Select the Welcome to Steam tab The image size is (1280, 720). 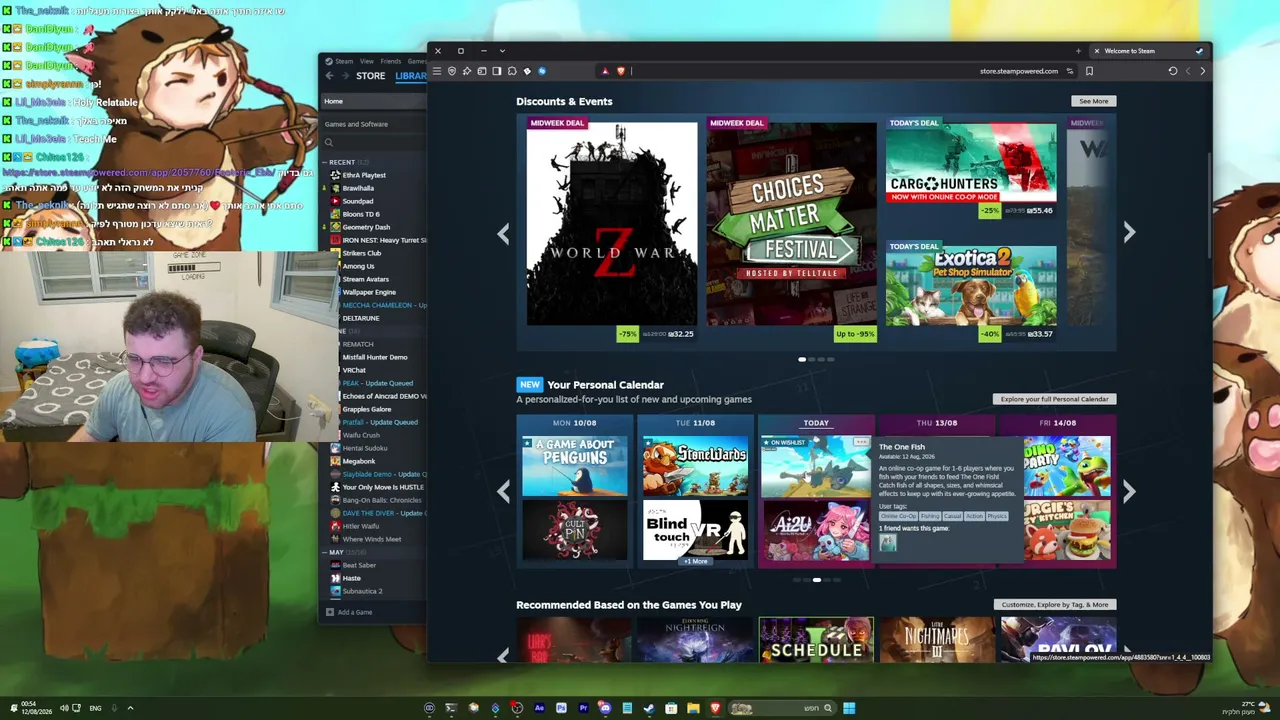pyautogui.click(x=1149, y=51)
